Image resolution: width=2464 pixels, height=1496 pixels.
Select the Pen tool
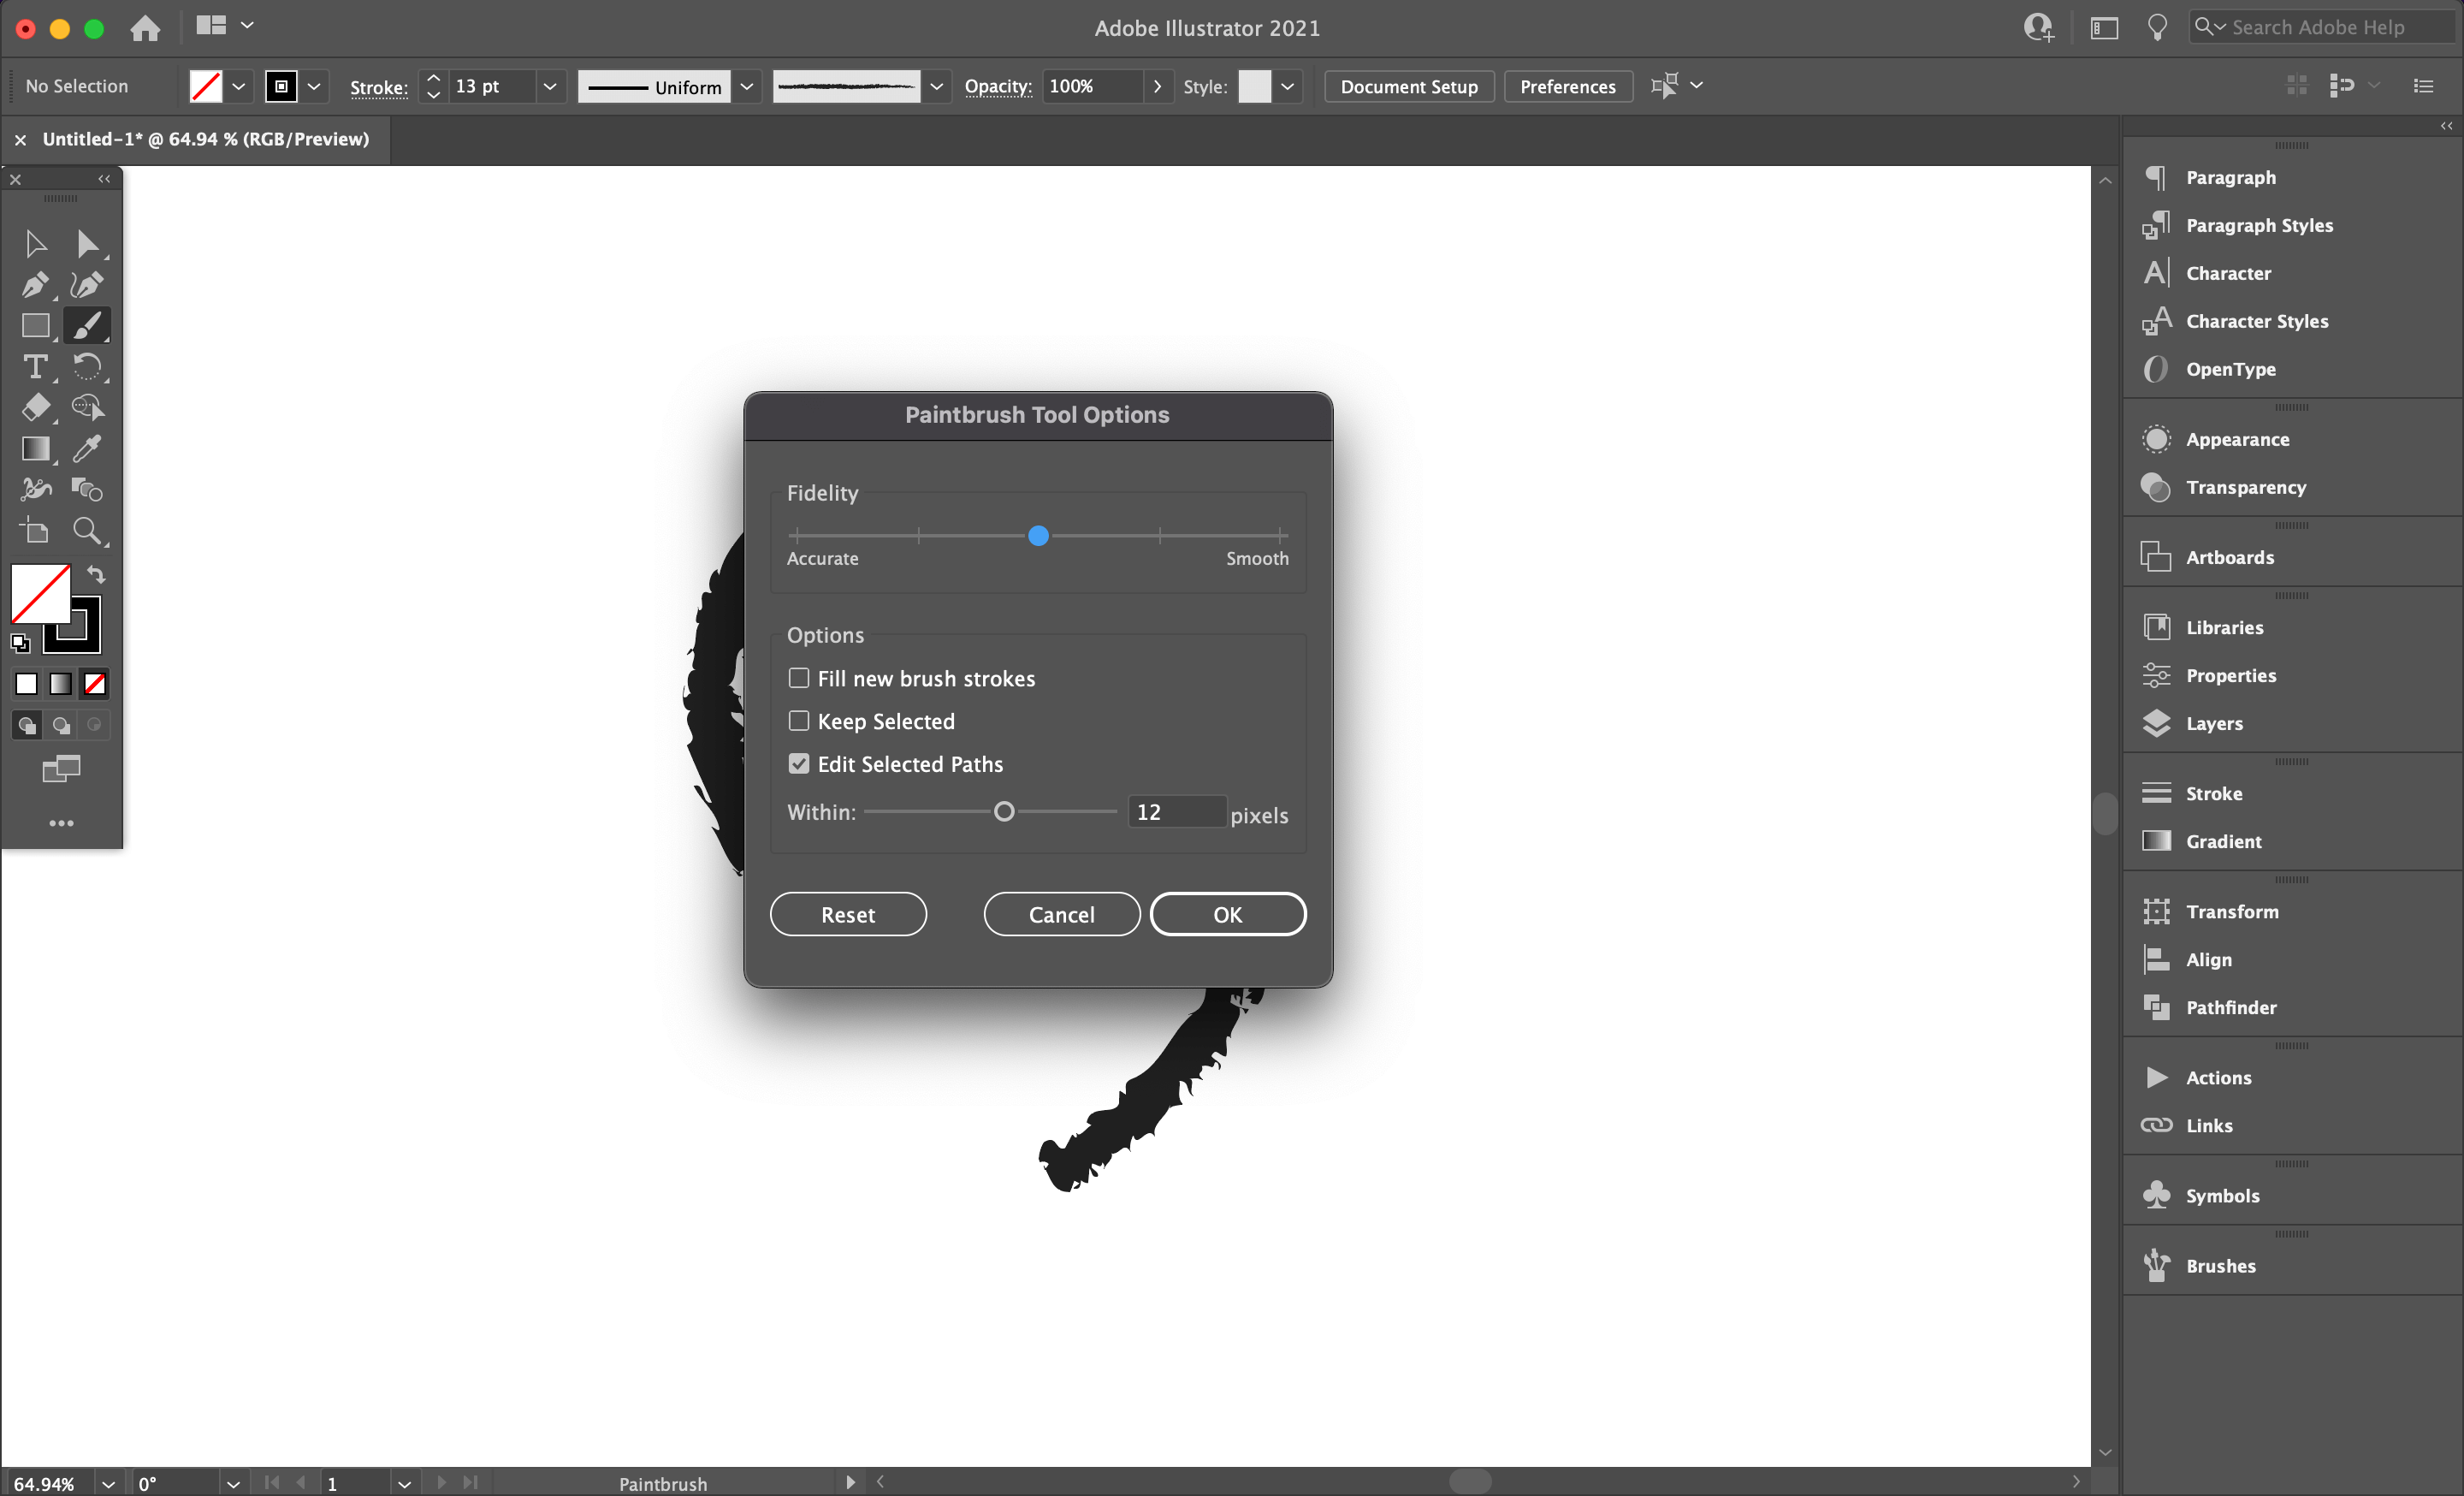click(x=35, y=285)
